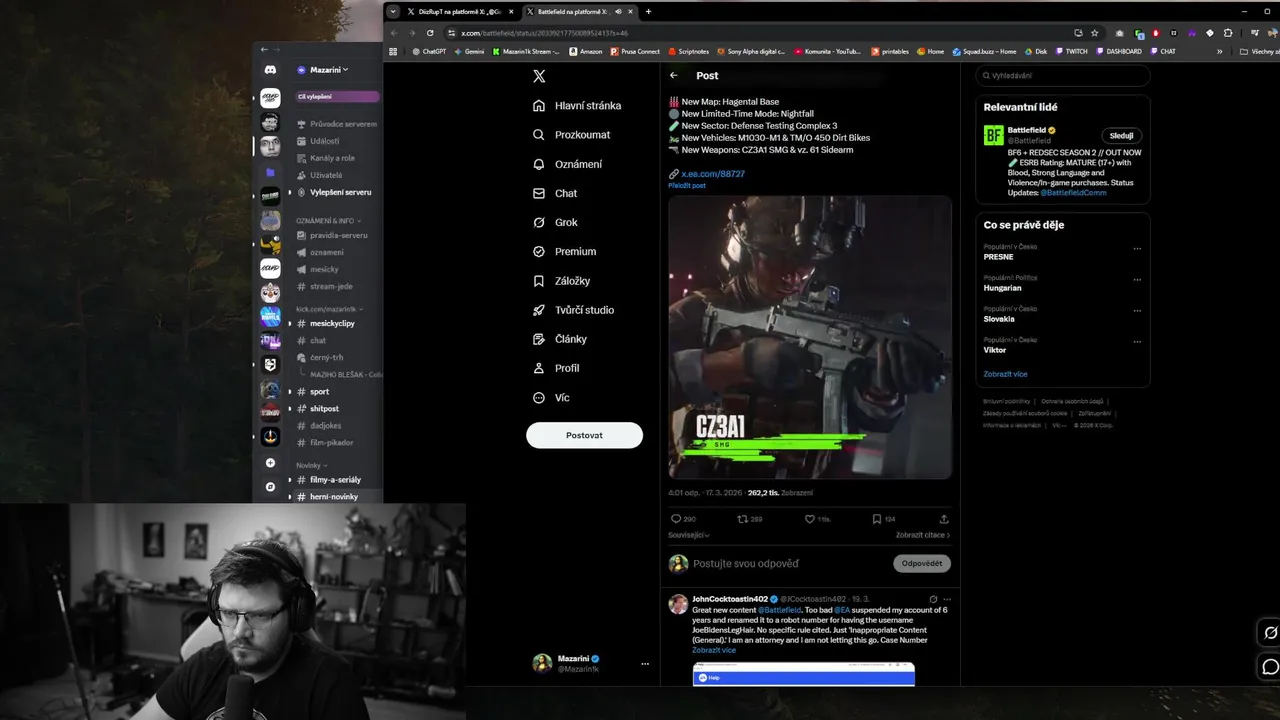Open the tab search dropdown arrow

393,12
